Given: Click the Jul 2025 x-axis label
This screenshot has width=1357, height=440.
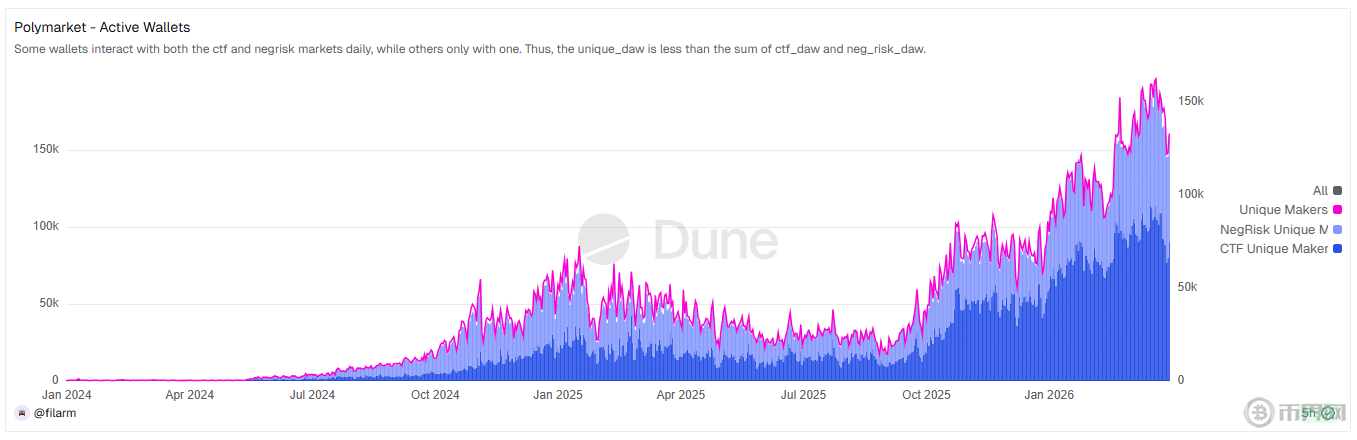Looking at the screenshot, I should point(802,395).
